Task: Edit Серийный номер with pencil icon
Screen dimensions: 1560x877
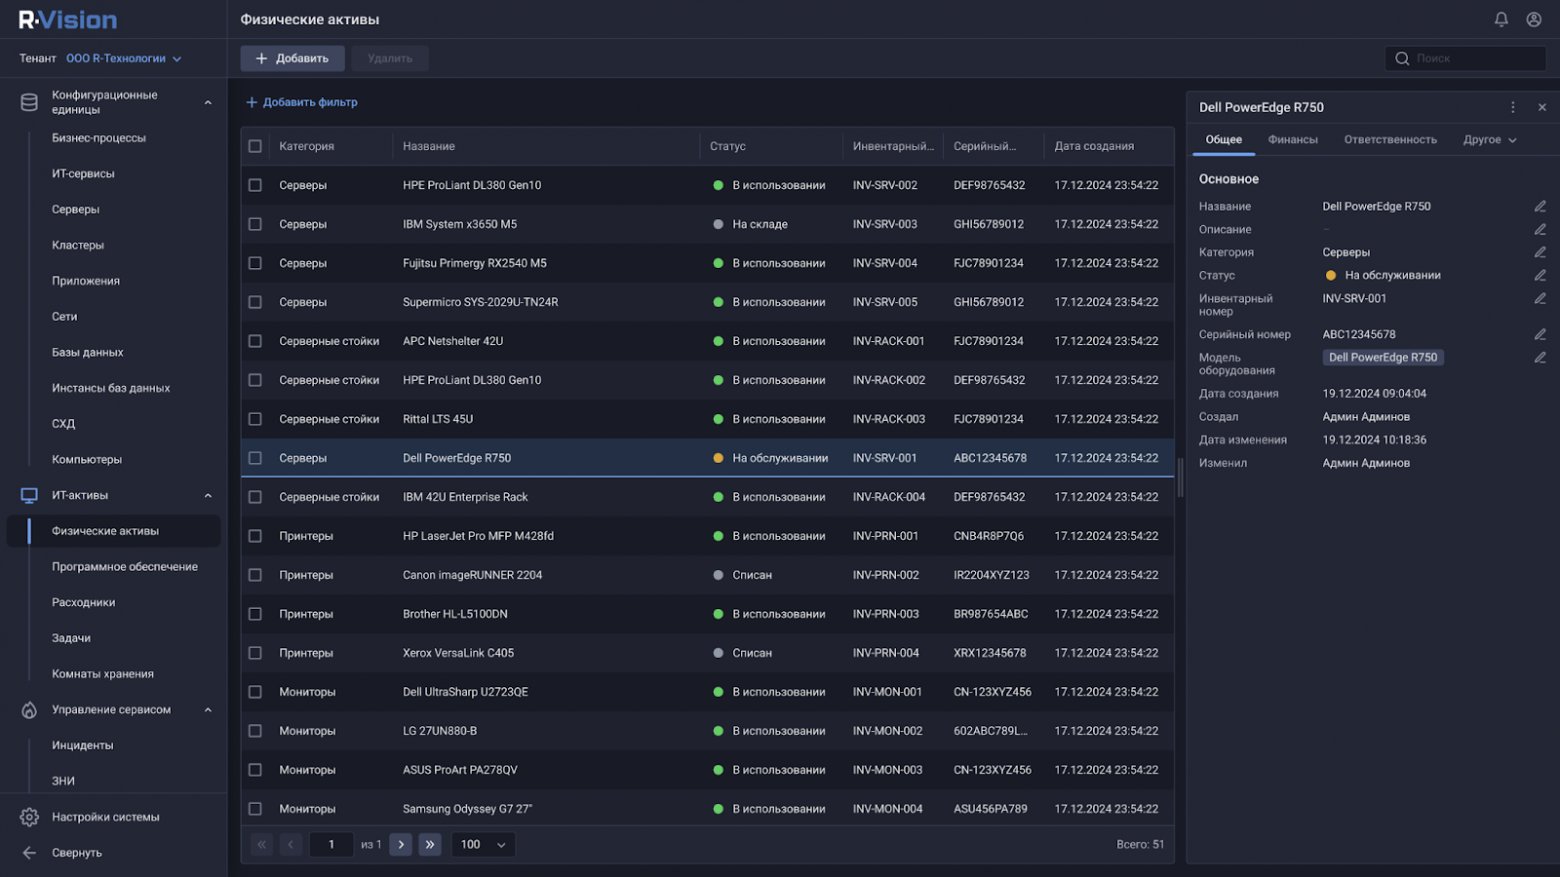Action: pyautogui.click(x=1540, y=334)
